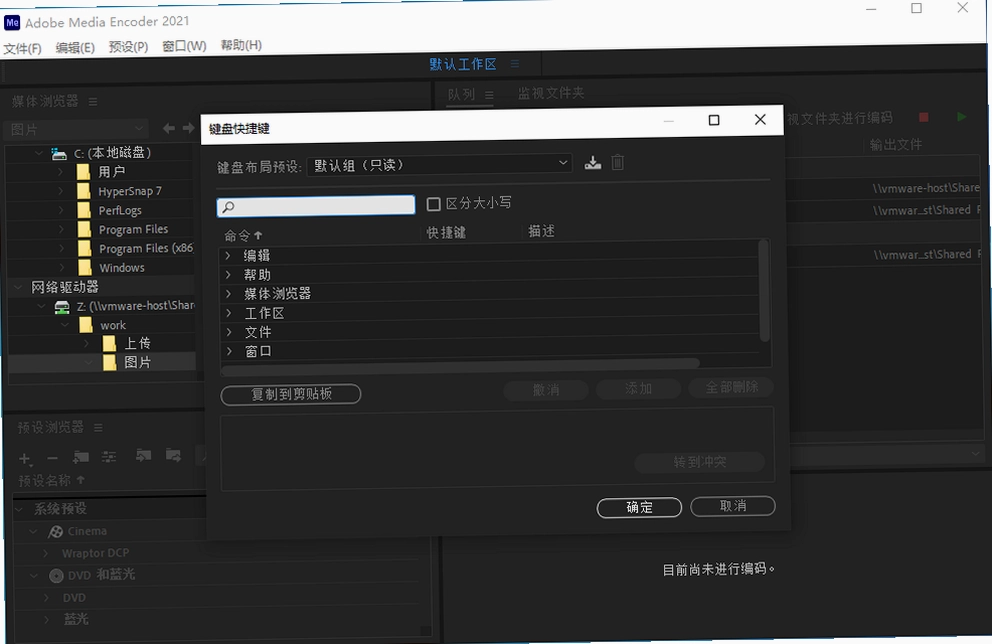Select the HyperSnap 7 folder
The image size is (992, 644).
(130, 191)
